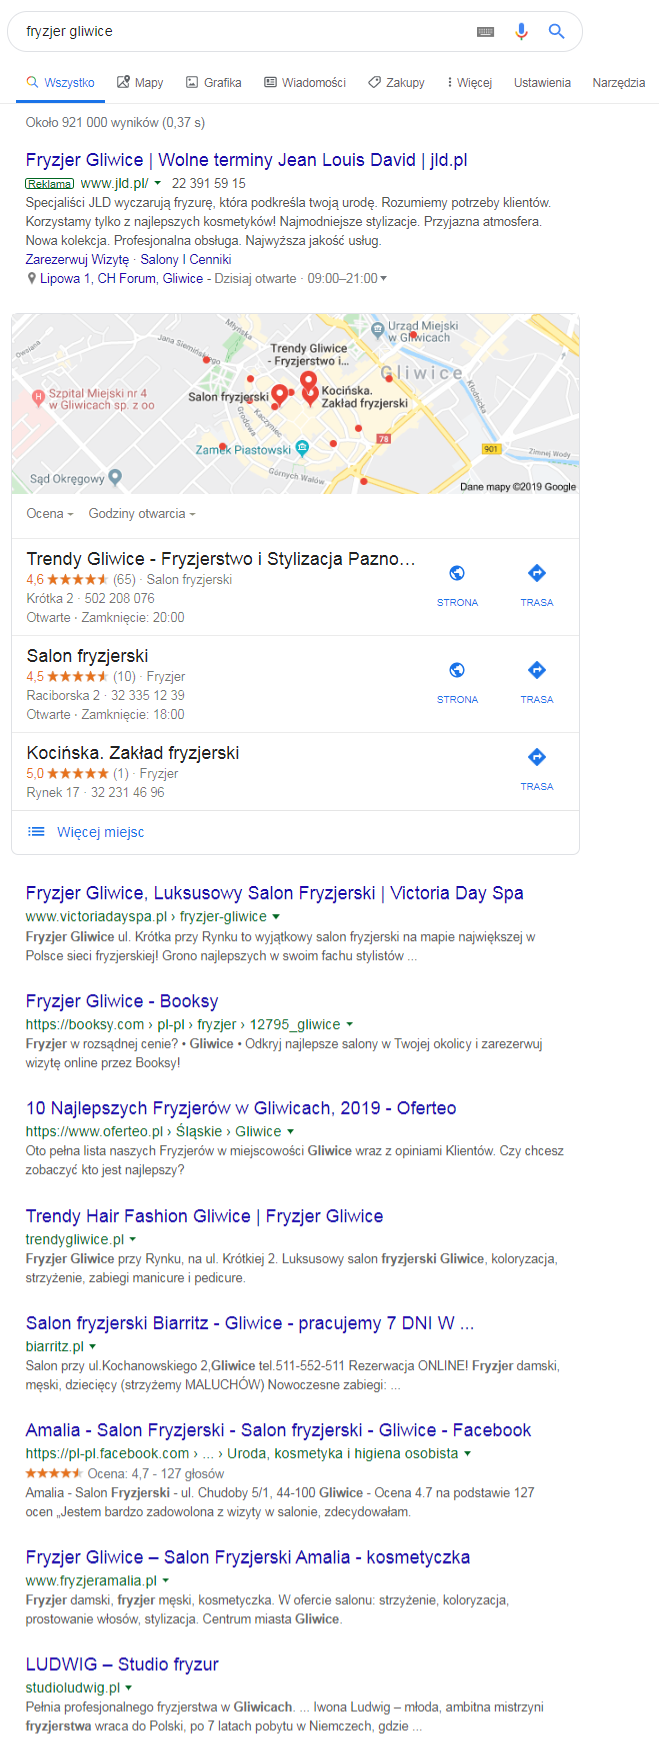Click the on-screen keyboard icon in search bar

(486, 32)
